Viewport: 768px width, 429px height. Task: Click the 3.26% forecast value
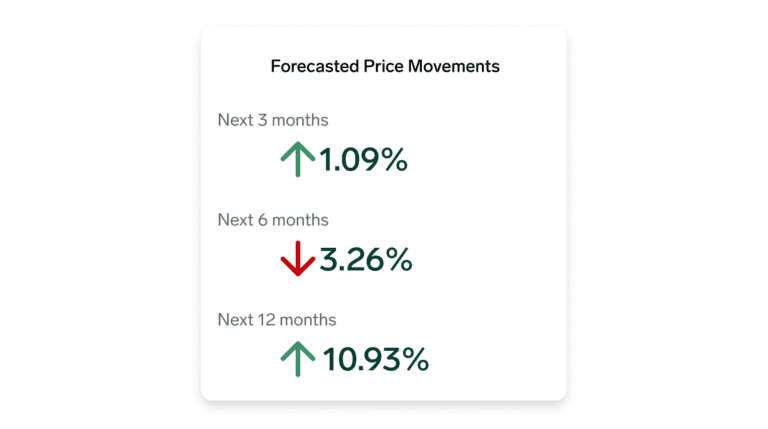[366, 260]
